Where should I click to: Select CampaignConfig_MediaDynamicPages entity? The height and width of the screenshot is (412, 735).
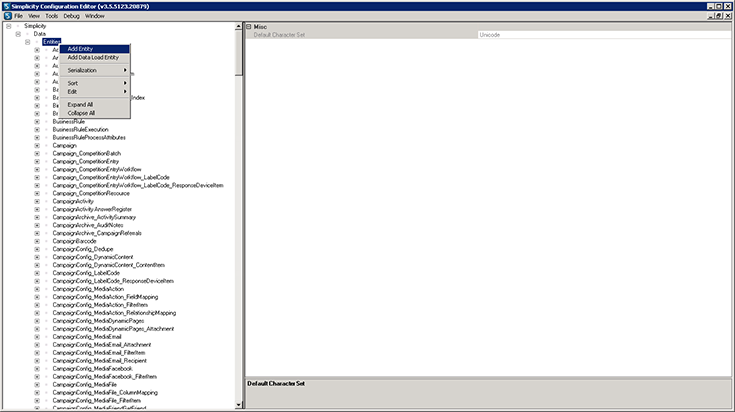pos(98,321)
